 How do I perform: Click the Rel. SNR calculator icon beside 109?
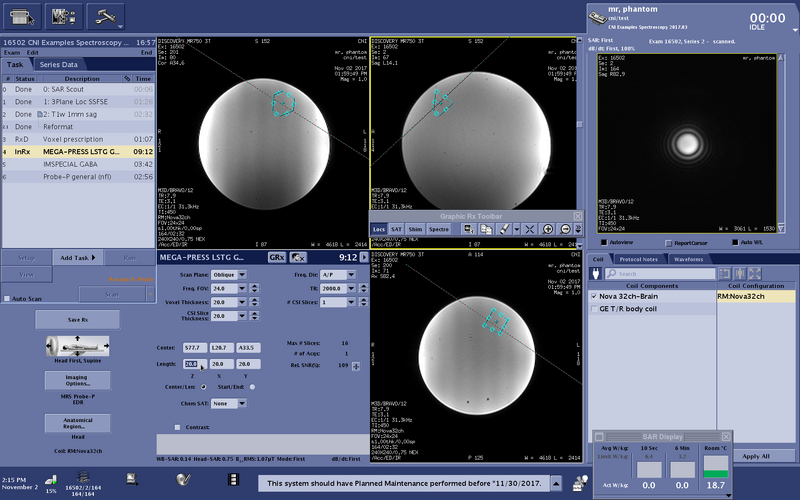click(356, 366)
